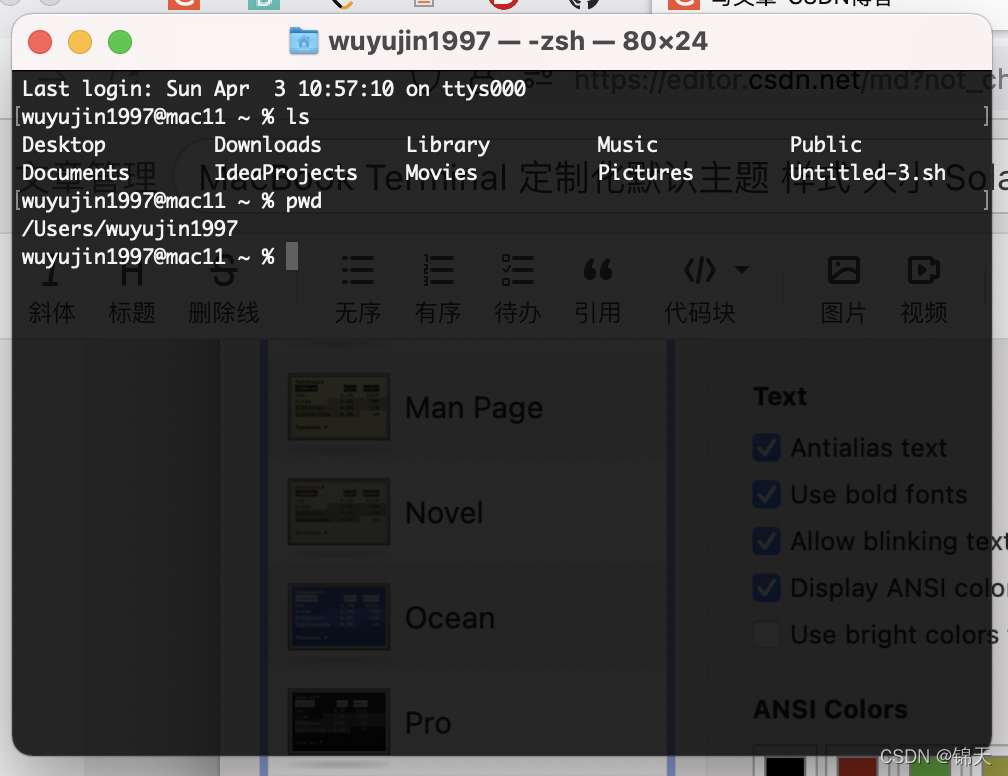
Task: Click '/Users/wuyujin1997' path output
Action: coord(130,229)
